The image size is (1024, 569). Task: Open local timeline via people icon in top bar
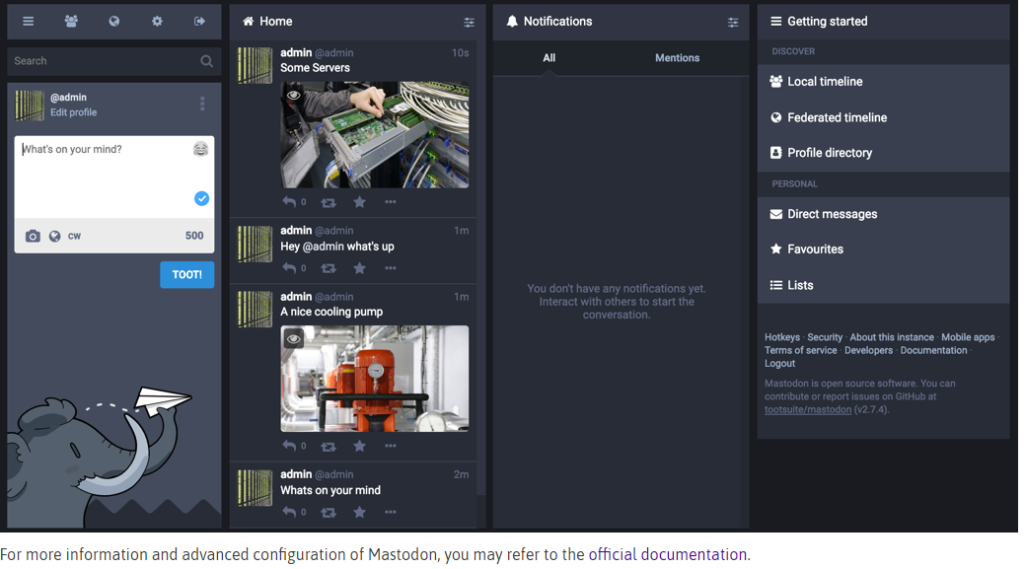click(x=71, y=21)
